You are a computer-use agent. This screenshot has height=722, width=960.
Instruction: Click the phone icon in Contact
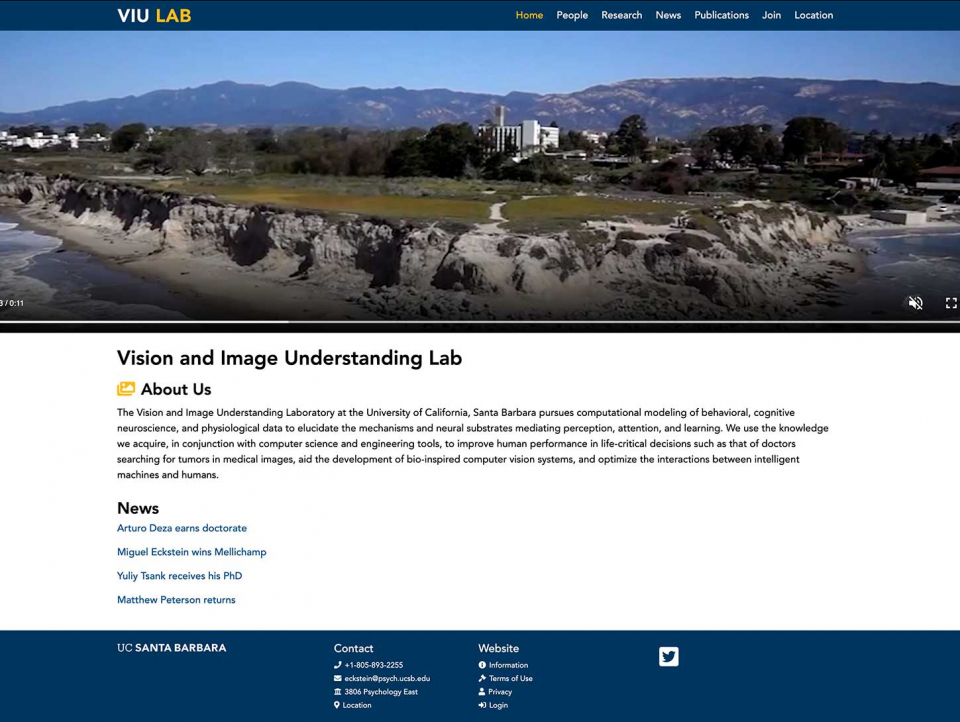tap(337, 665)
